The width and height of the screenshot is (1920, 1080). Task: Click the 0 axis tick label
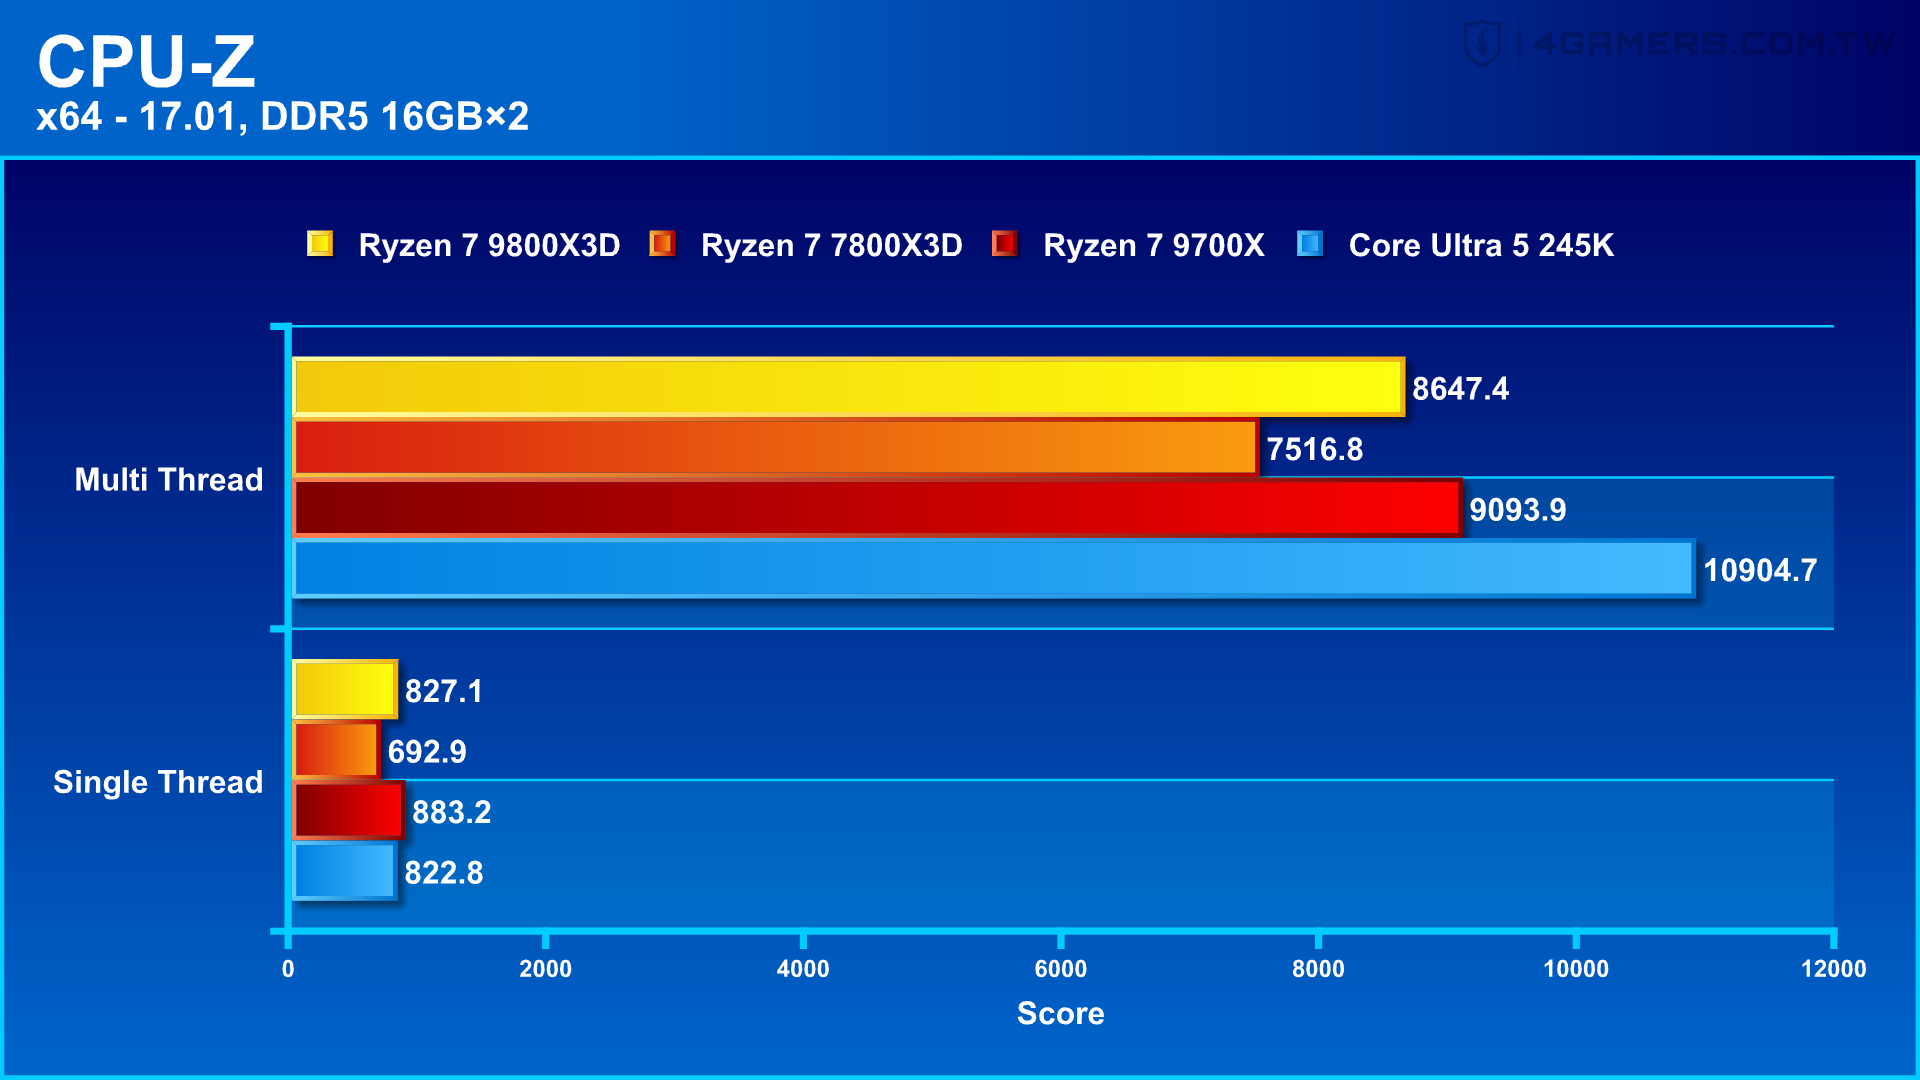tap(288, 969)
